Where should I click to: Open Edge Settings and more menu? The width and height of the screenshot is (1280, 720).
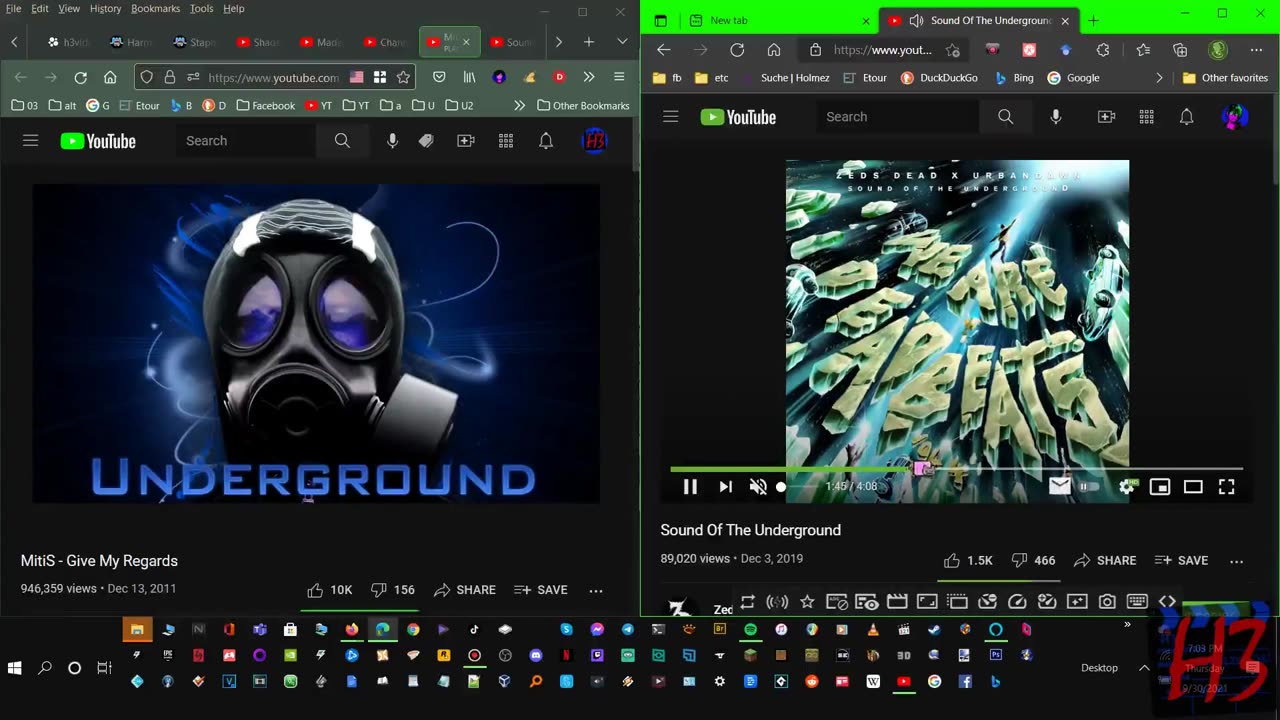click(x=1256, y=50)
